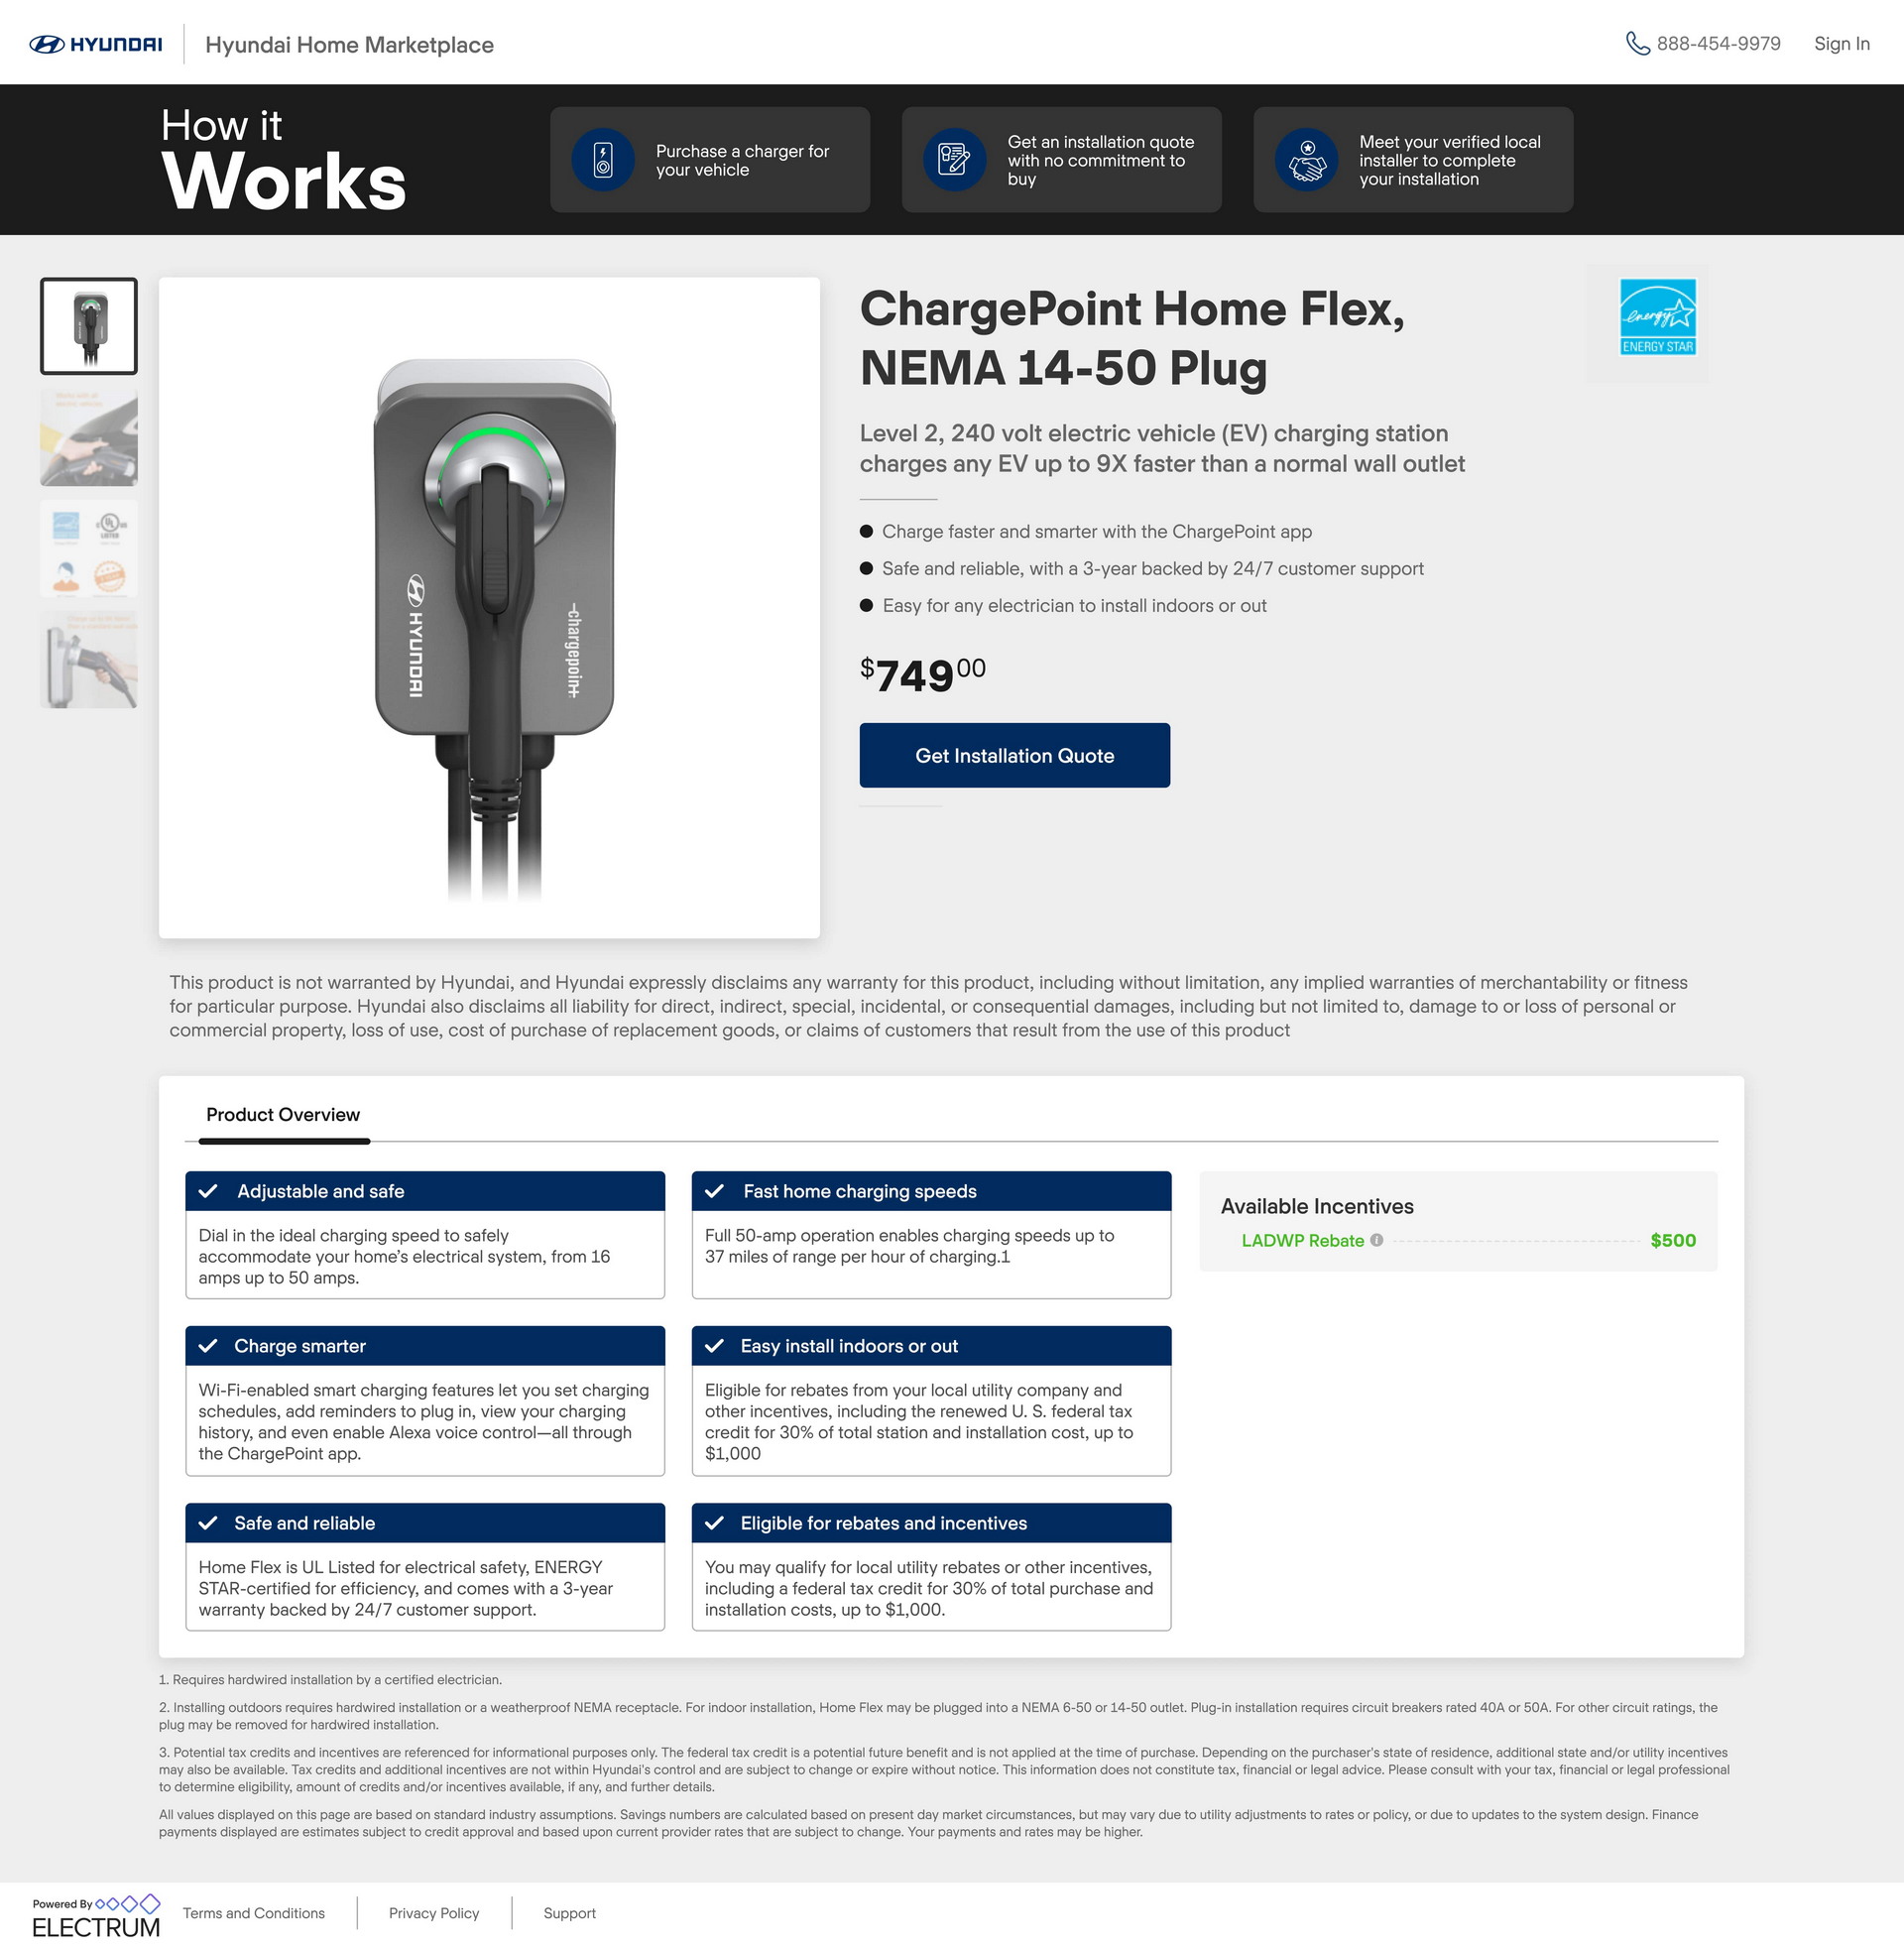Select the fourth thumbnail with hand holding plug
Viewport: 1904px width, 1949px height.
tap(89, 660)
